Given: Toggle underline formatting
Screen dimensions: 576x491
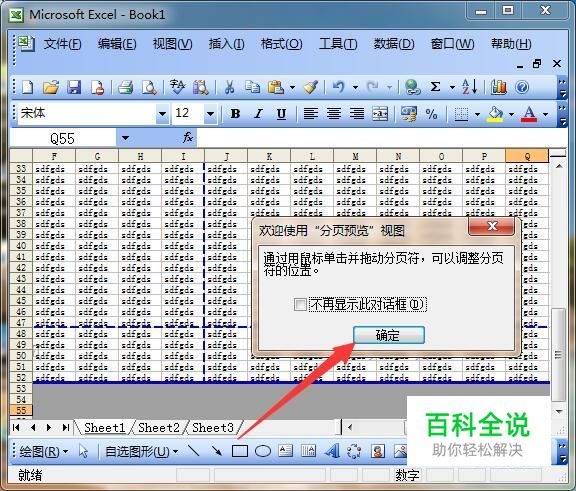Looking at the screenshot, I should coord(281,114).
